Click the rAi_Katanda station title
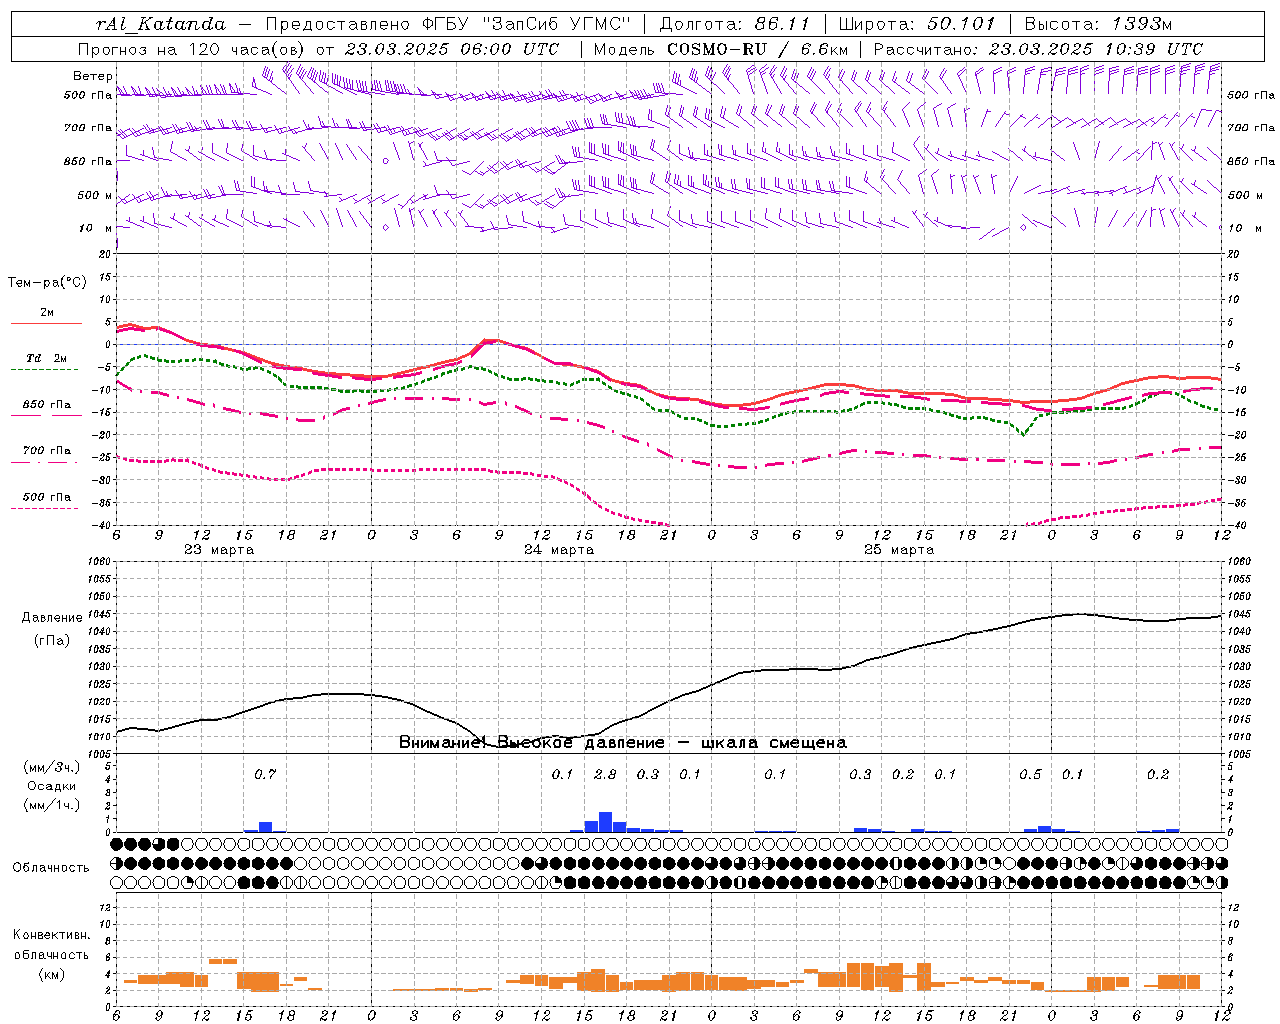Screen dimensions: 1280x1024 [161, 24]
